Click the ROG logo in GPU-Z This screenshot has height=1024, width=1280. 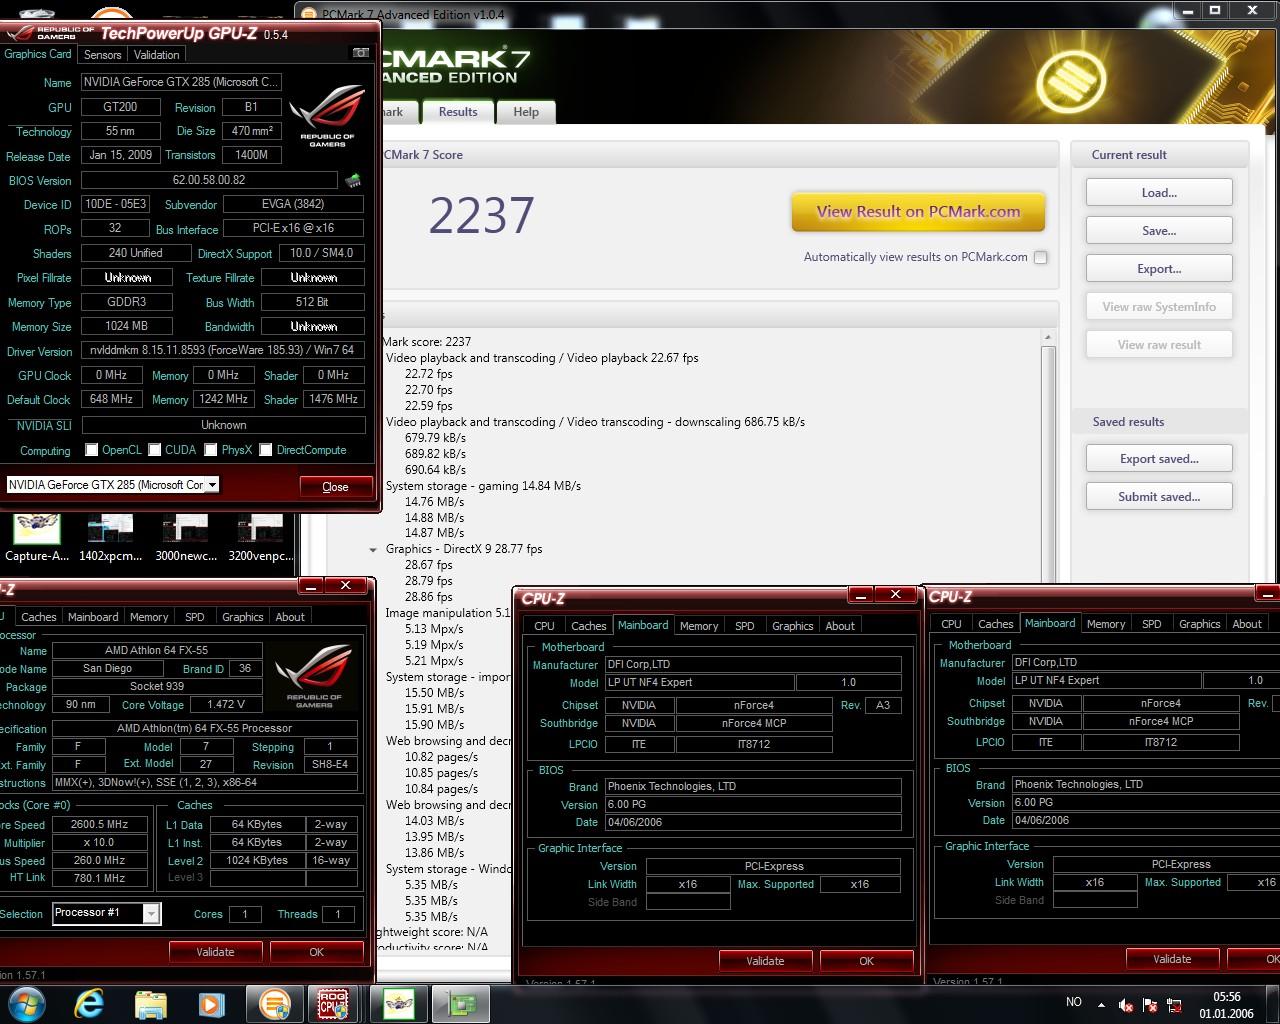(327, 118)
